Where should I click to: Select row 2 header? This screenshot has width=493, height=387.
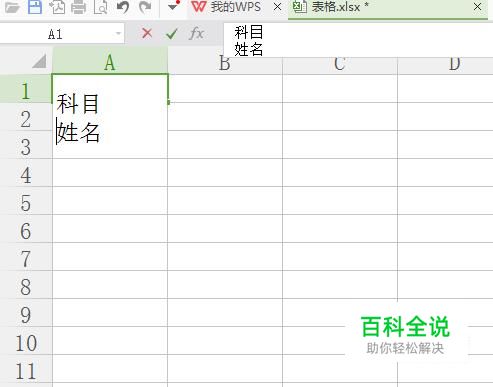[26, 117]
